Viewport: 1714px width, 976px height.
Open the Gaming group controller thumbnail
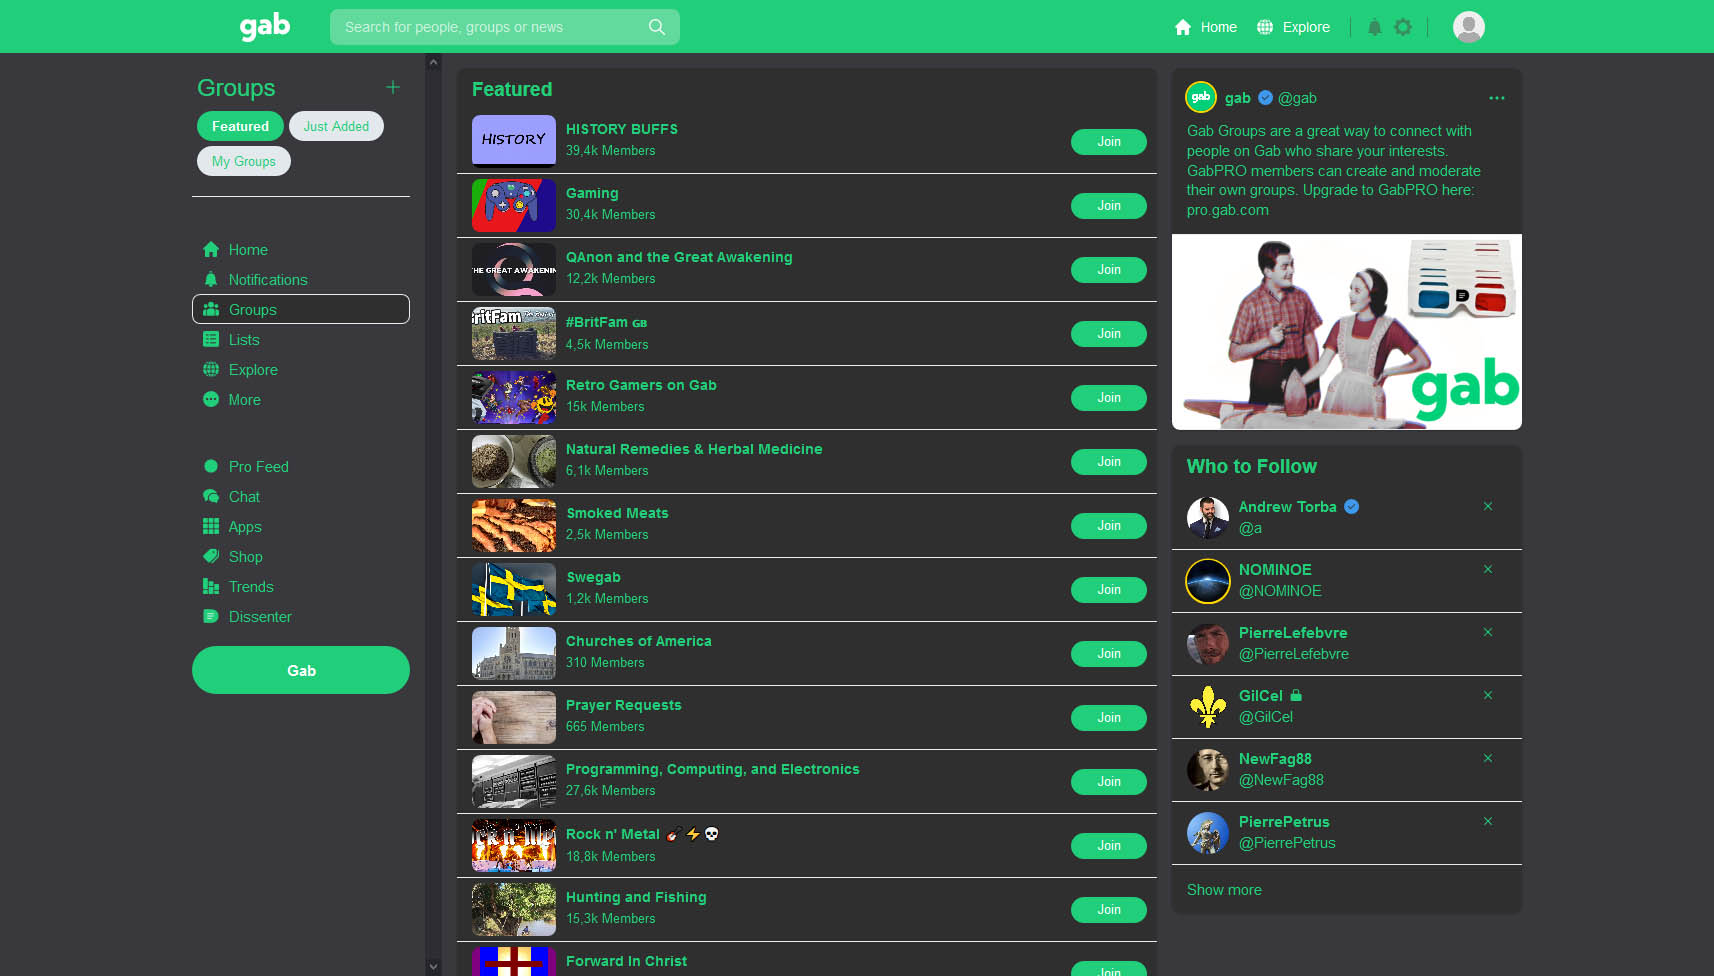click(514, 205)
